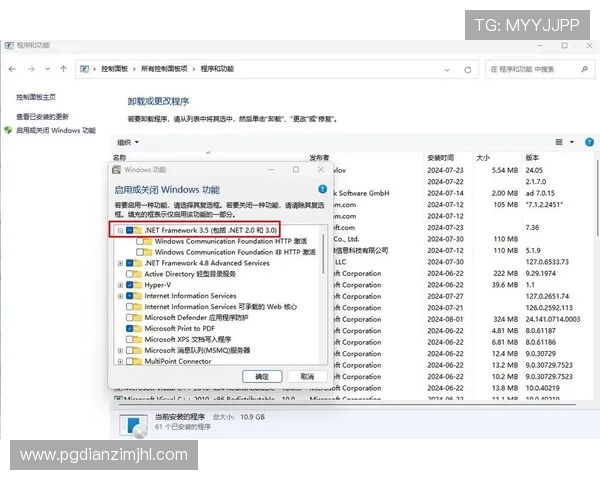Check Microsoft 消息队列(MSMQ)服务器 checkbox
The height and width of the screenshot is (480, 600).
(129, 350)
